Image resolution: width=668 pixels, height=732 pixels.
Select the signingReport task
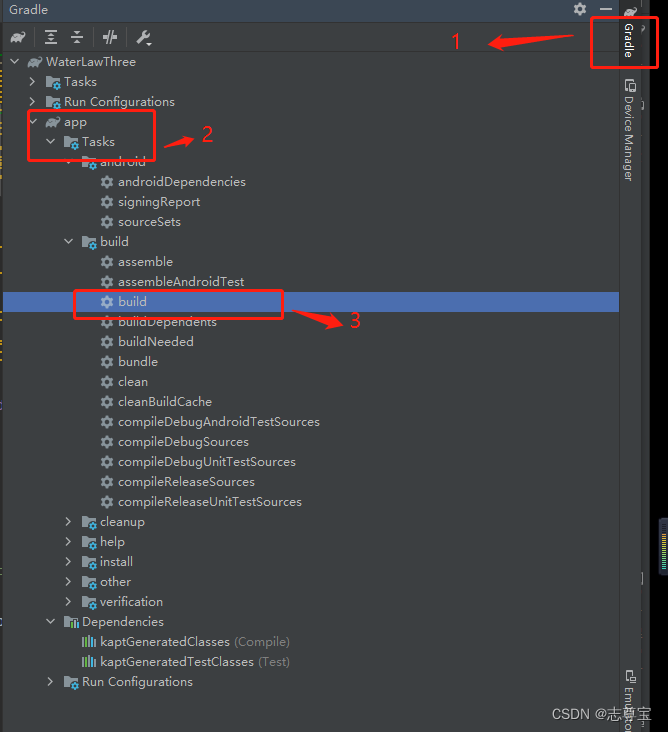159,202
